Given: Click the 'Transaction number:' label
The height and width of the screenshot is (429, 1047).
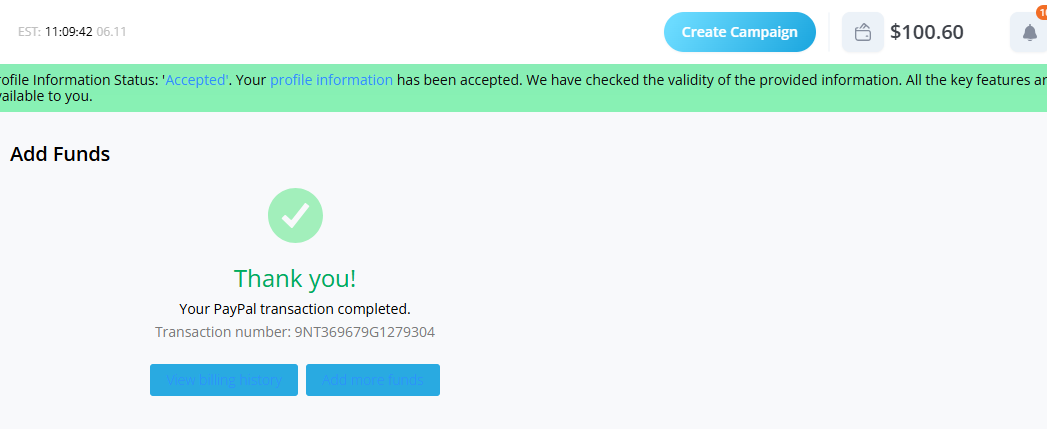Looking at the screenshot, I should (x=222, y=331).
